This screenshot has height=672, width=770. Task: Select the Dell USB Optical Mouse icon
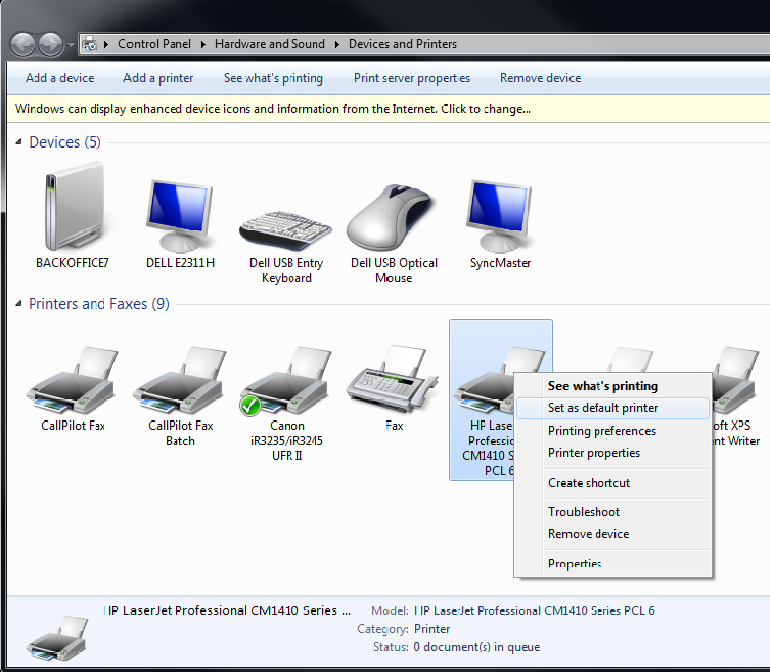coord(391,217)
